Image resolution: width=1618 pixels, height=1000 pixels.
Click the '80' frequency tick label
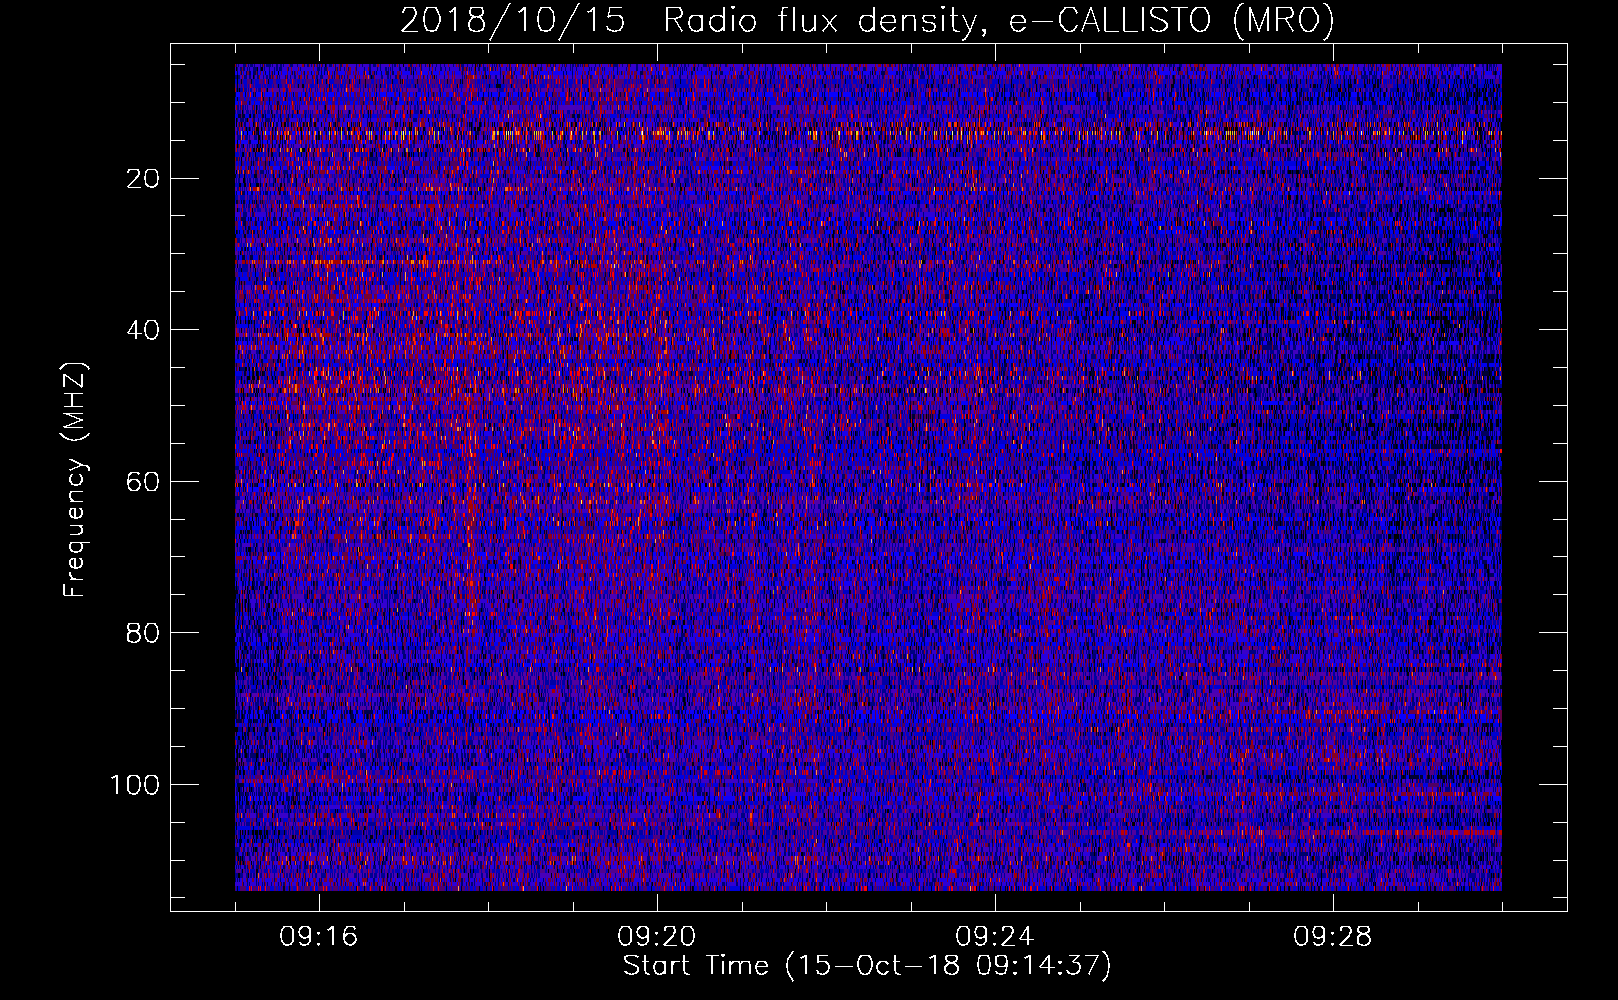click(x=144, y=633)
